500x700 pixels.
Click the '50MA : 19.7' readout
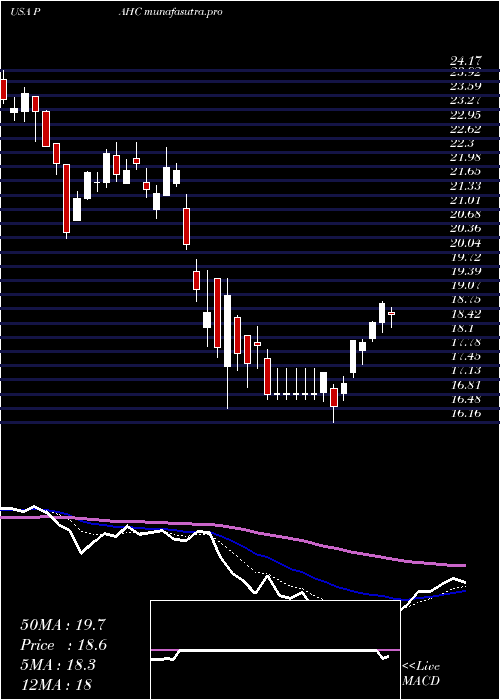63,625
